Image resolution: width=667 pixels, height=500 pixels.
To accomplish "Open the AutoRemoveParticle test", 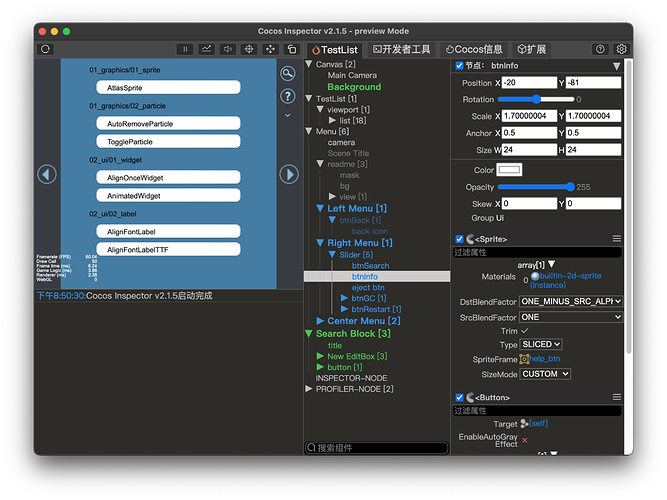I will pyautogui.click(x=168, y=124).
